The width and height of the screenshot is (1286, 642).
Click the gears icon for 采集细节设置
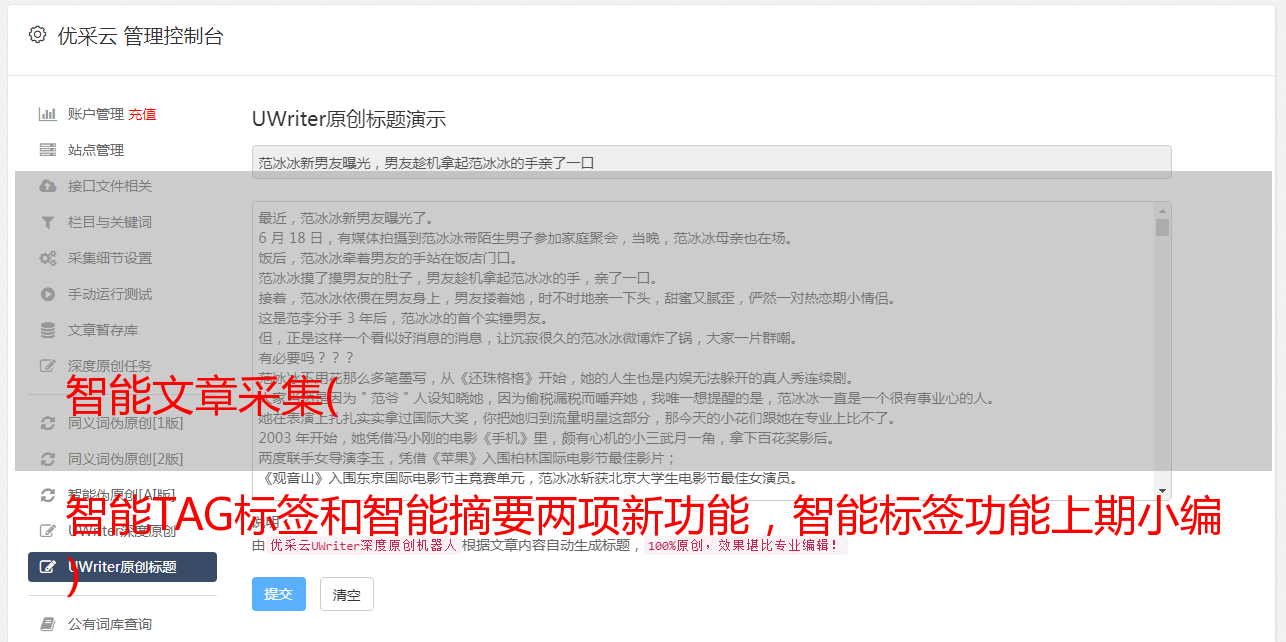pyautogui.click(x=47, y=258)
